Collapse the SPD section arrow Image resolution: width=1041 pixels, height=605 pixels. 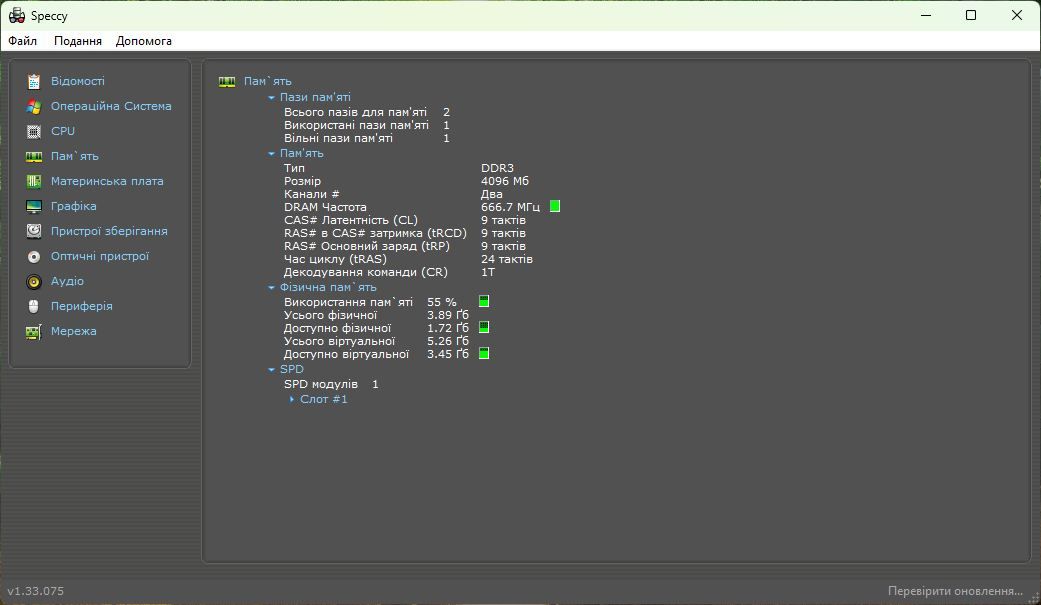[271, 369]
